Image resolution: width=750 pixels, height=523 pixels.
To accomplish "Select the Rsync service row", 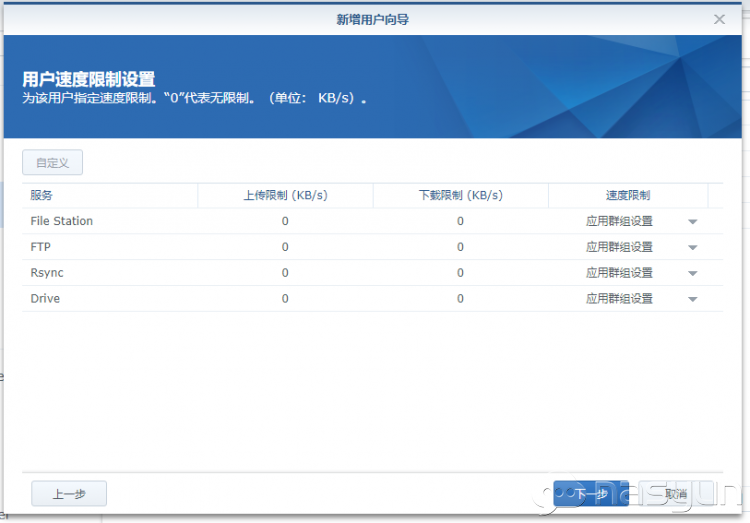I will pos(372,273).
